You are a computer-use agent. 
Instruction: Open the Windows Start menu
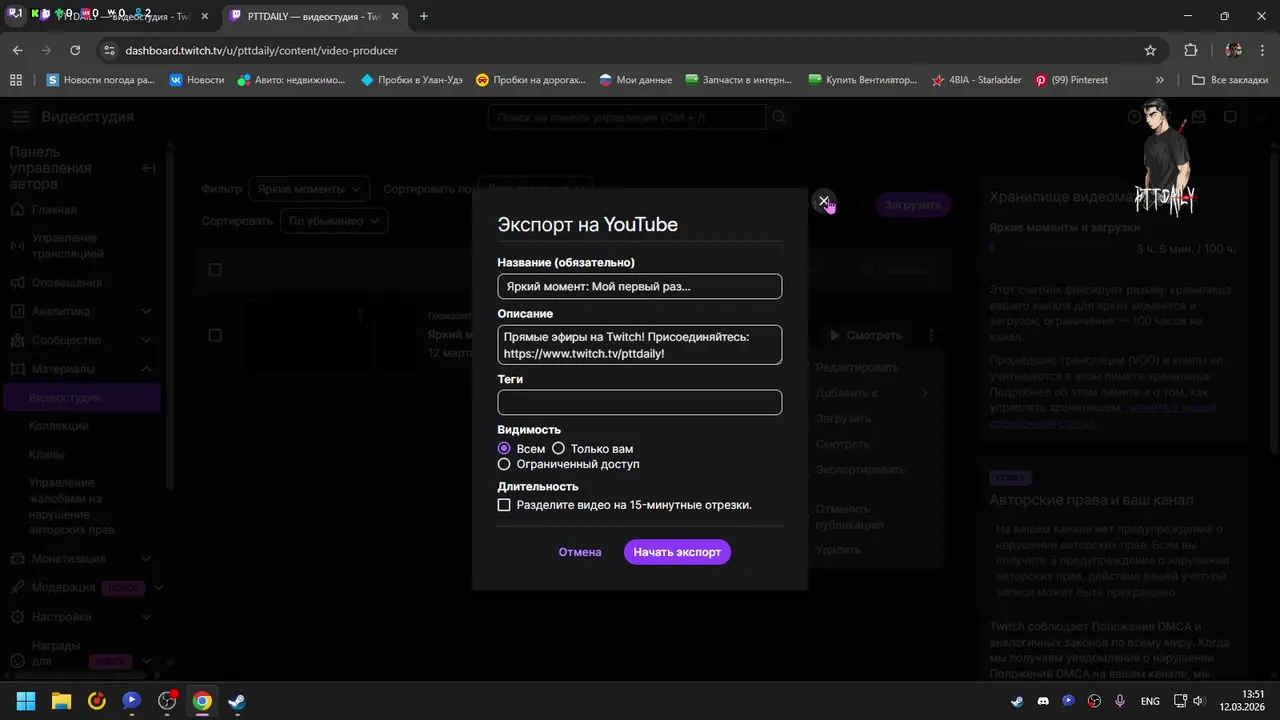26,701
